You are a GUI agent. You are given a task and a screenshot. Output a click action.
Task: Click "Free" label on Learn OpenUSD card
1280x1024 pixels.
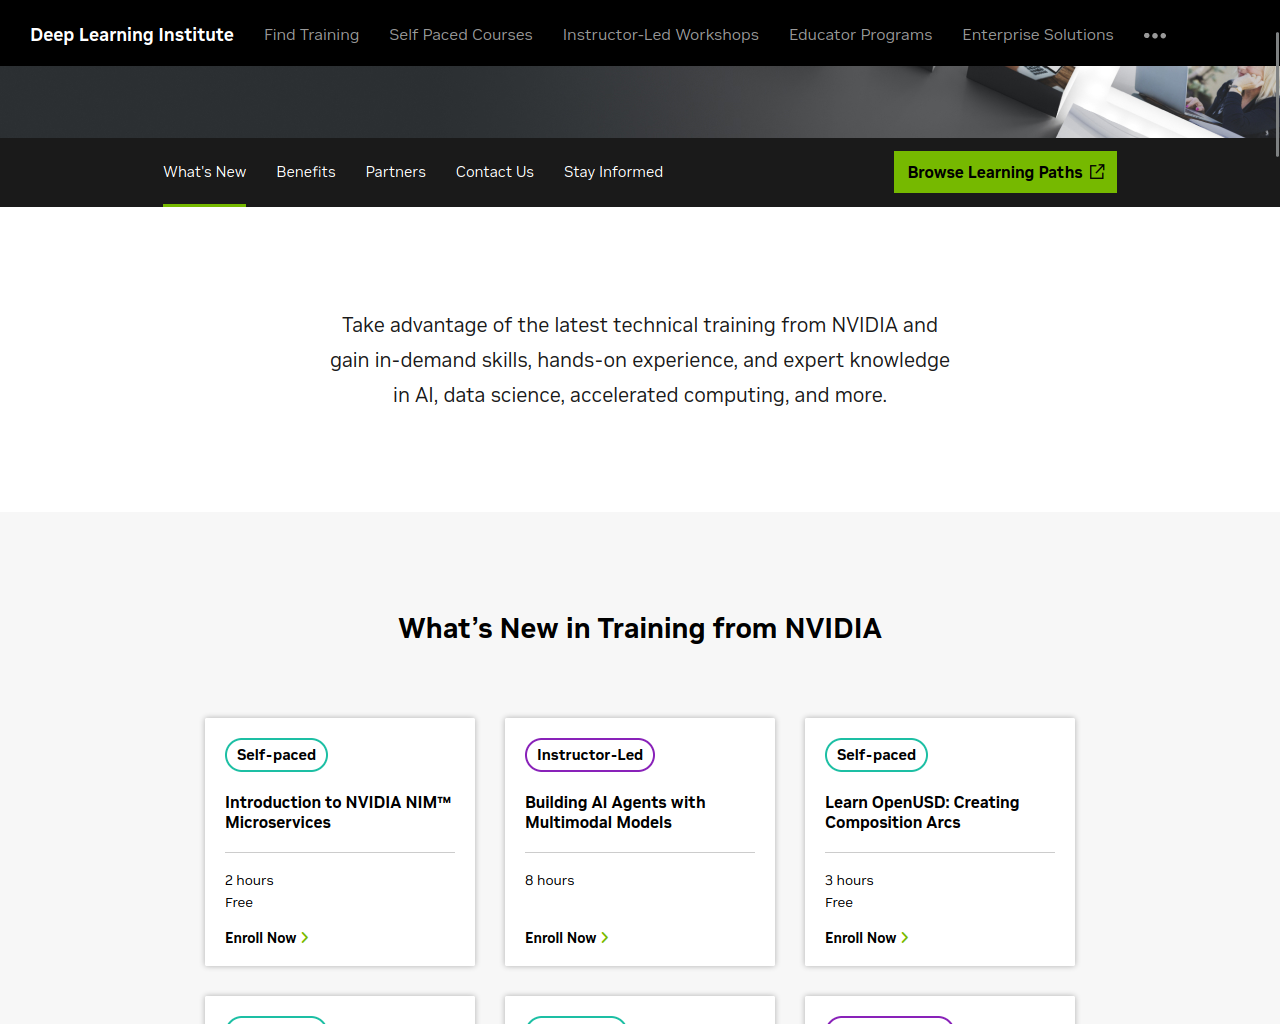839,902
